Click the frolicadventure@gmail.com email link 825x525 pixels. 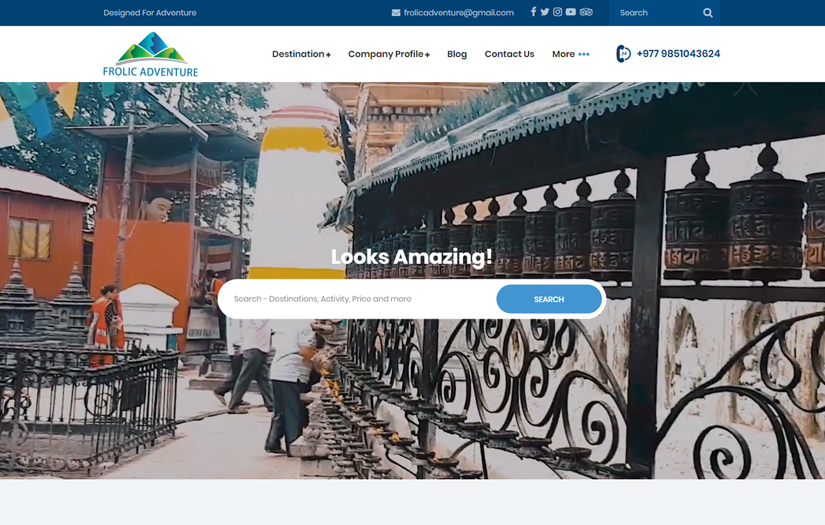point(458,13)
